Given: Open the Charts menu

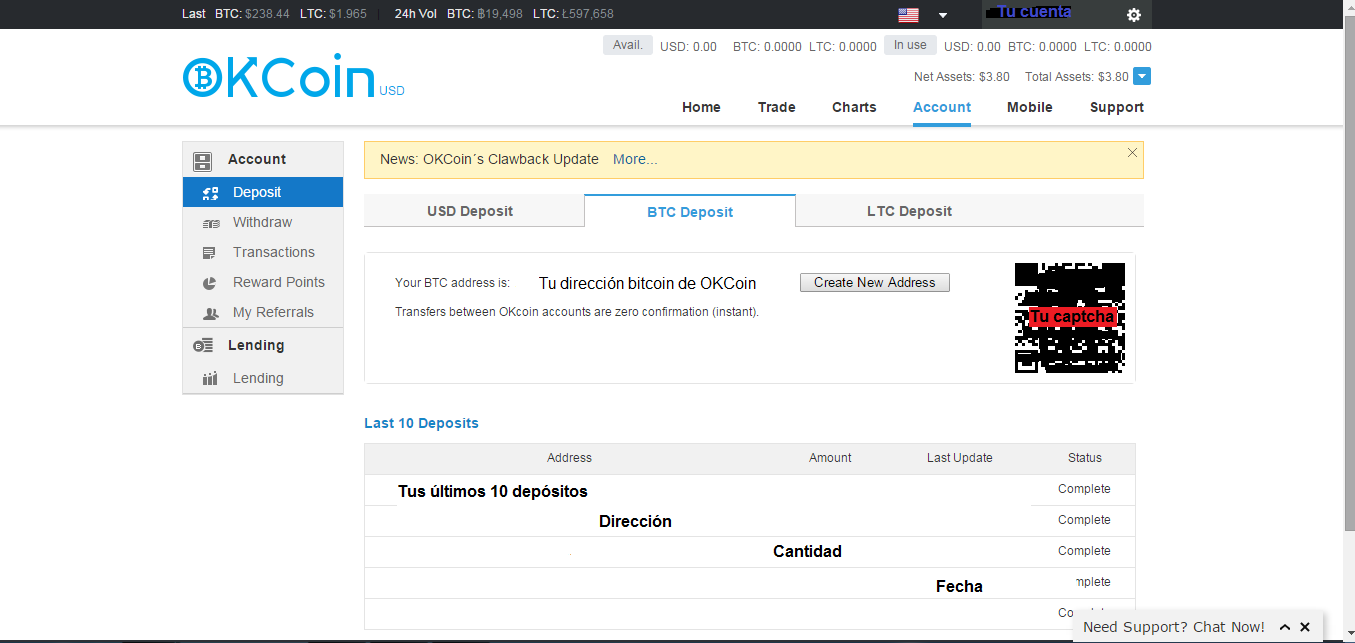Looking at the screenshot, I should (854, 107).
